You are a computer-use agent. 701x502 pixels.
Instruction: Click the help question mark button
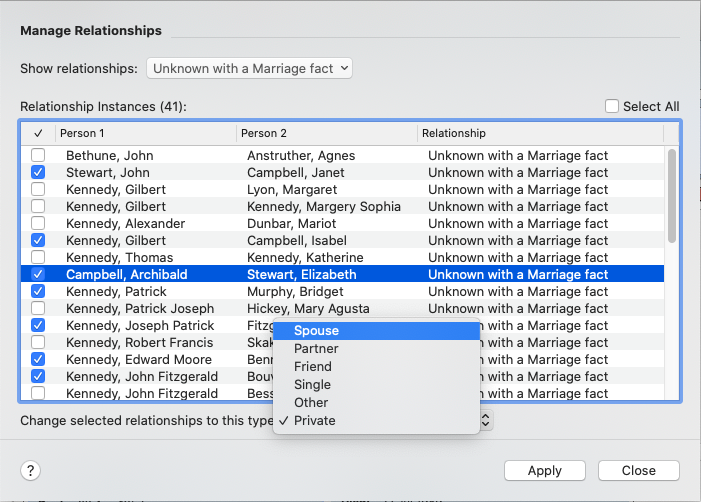point(30,470)
